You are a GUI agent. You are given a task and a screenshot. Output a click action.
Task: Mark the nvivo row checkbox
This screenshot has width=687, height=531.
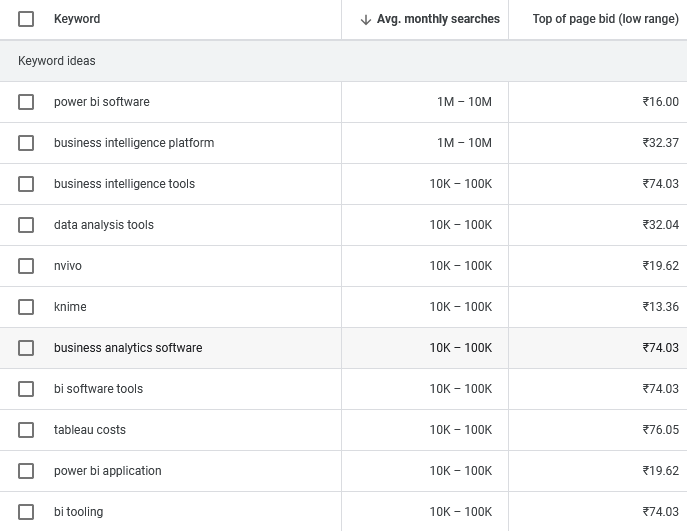[x=26, y=266]
